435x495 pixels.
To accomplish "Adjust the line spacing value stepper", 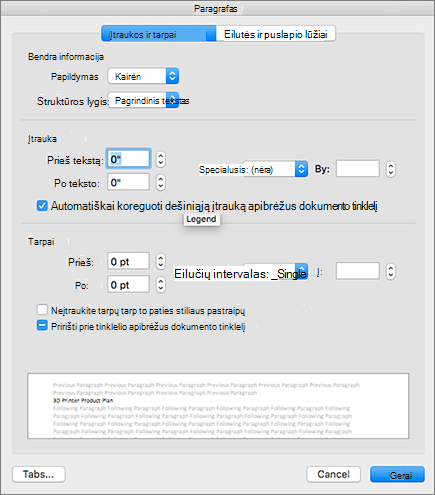I will tap(391, 272).
